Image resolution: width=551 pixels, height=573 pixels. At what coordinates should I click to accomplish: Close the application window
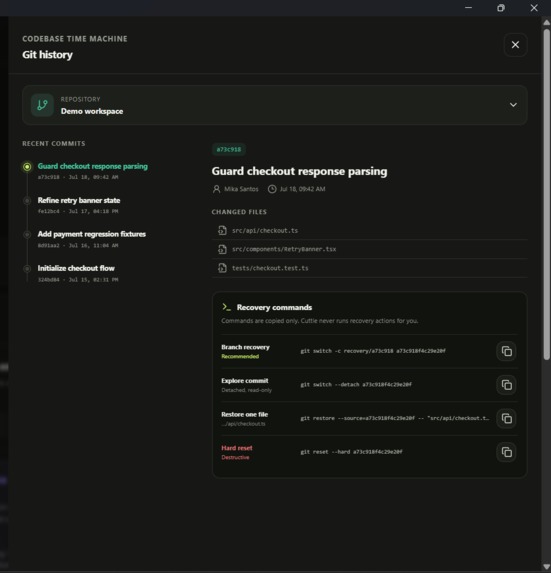tap(534, 8)
